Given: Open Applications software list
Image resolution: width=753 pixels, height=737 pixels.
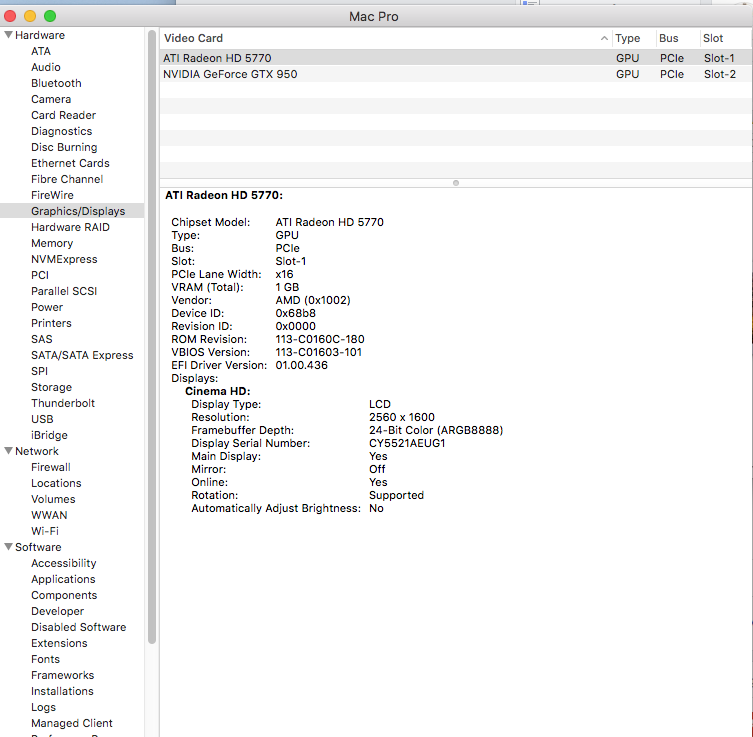Looking at the screenshot, I should coord(63,579).
